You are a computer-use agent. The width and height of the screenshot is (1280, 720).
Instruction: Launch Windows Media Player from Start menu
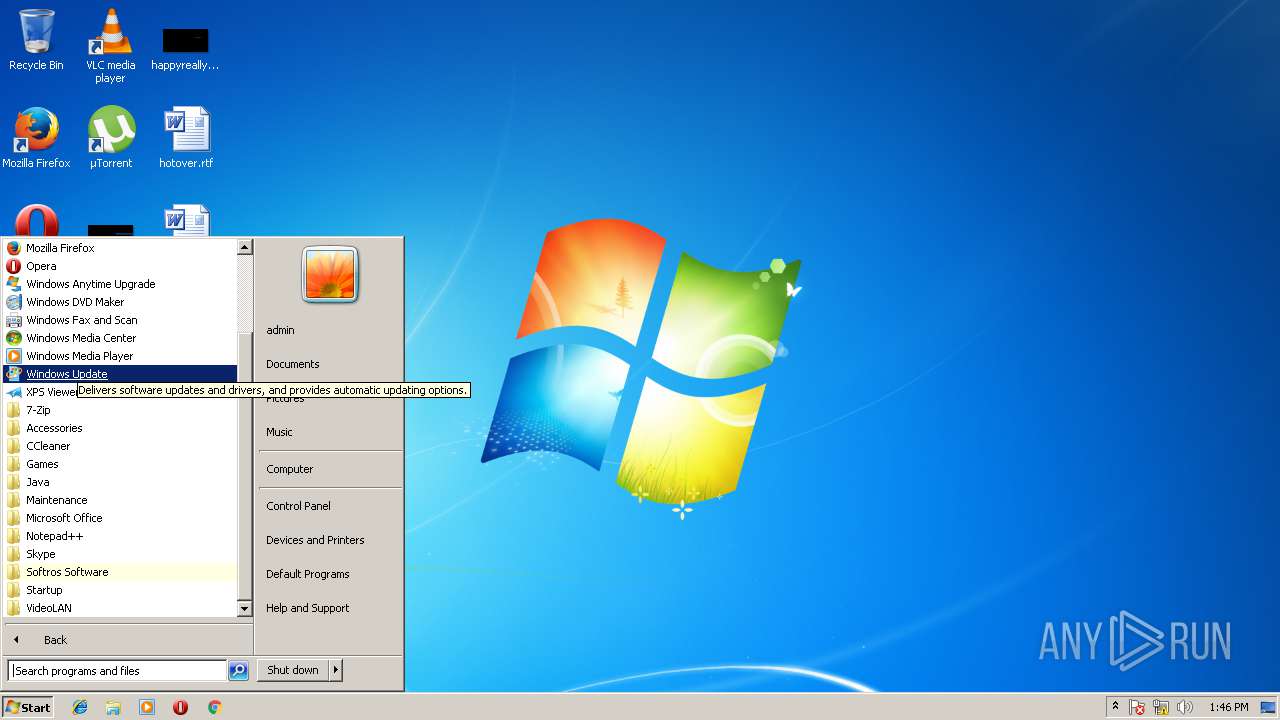120,356
